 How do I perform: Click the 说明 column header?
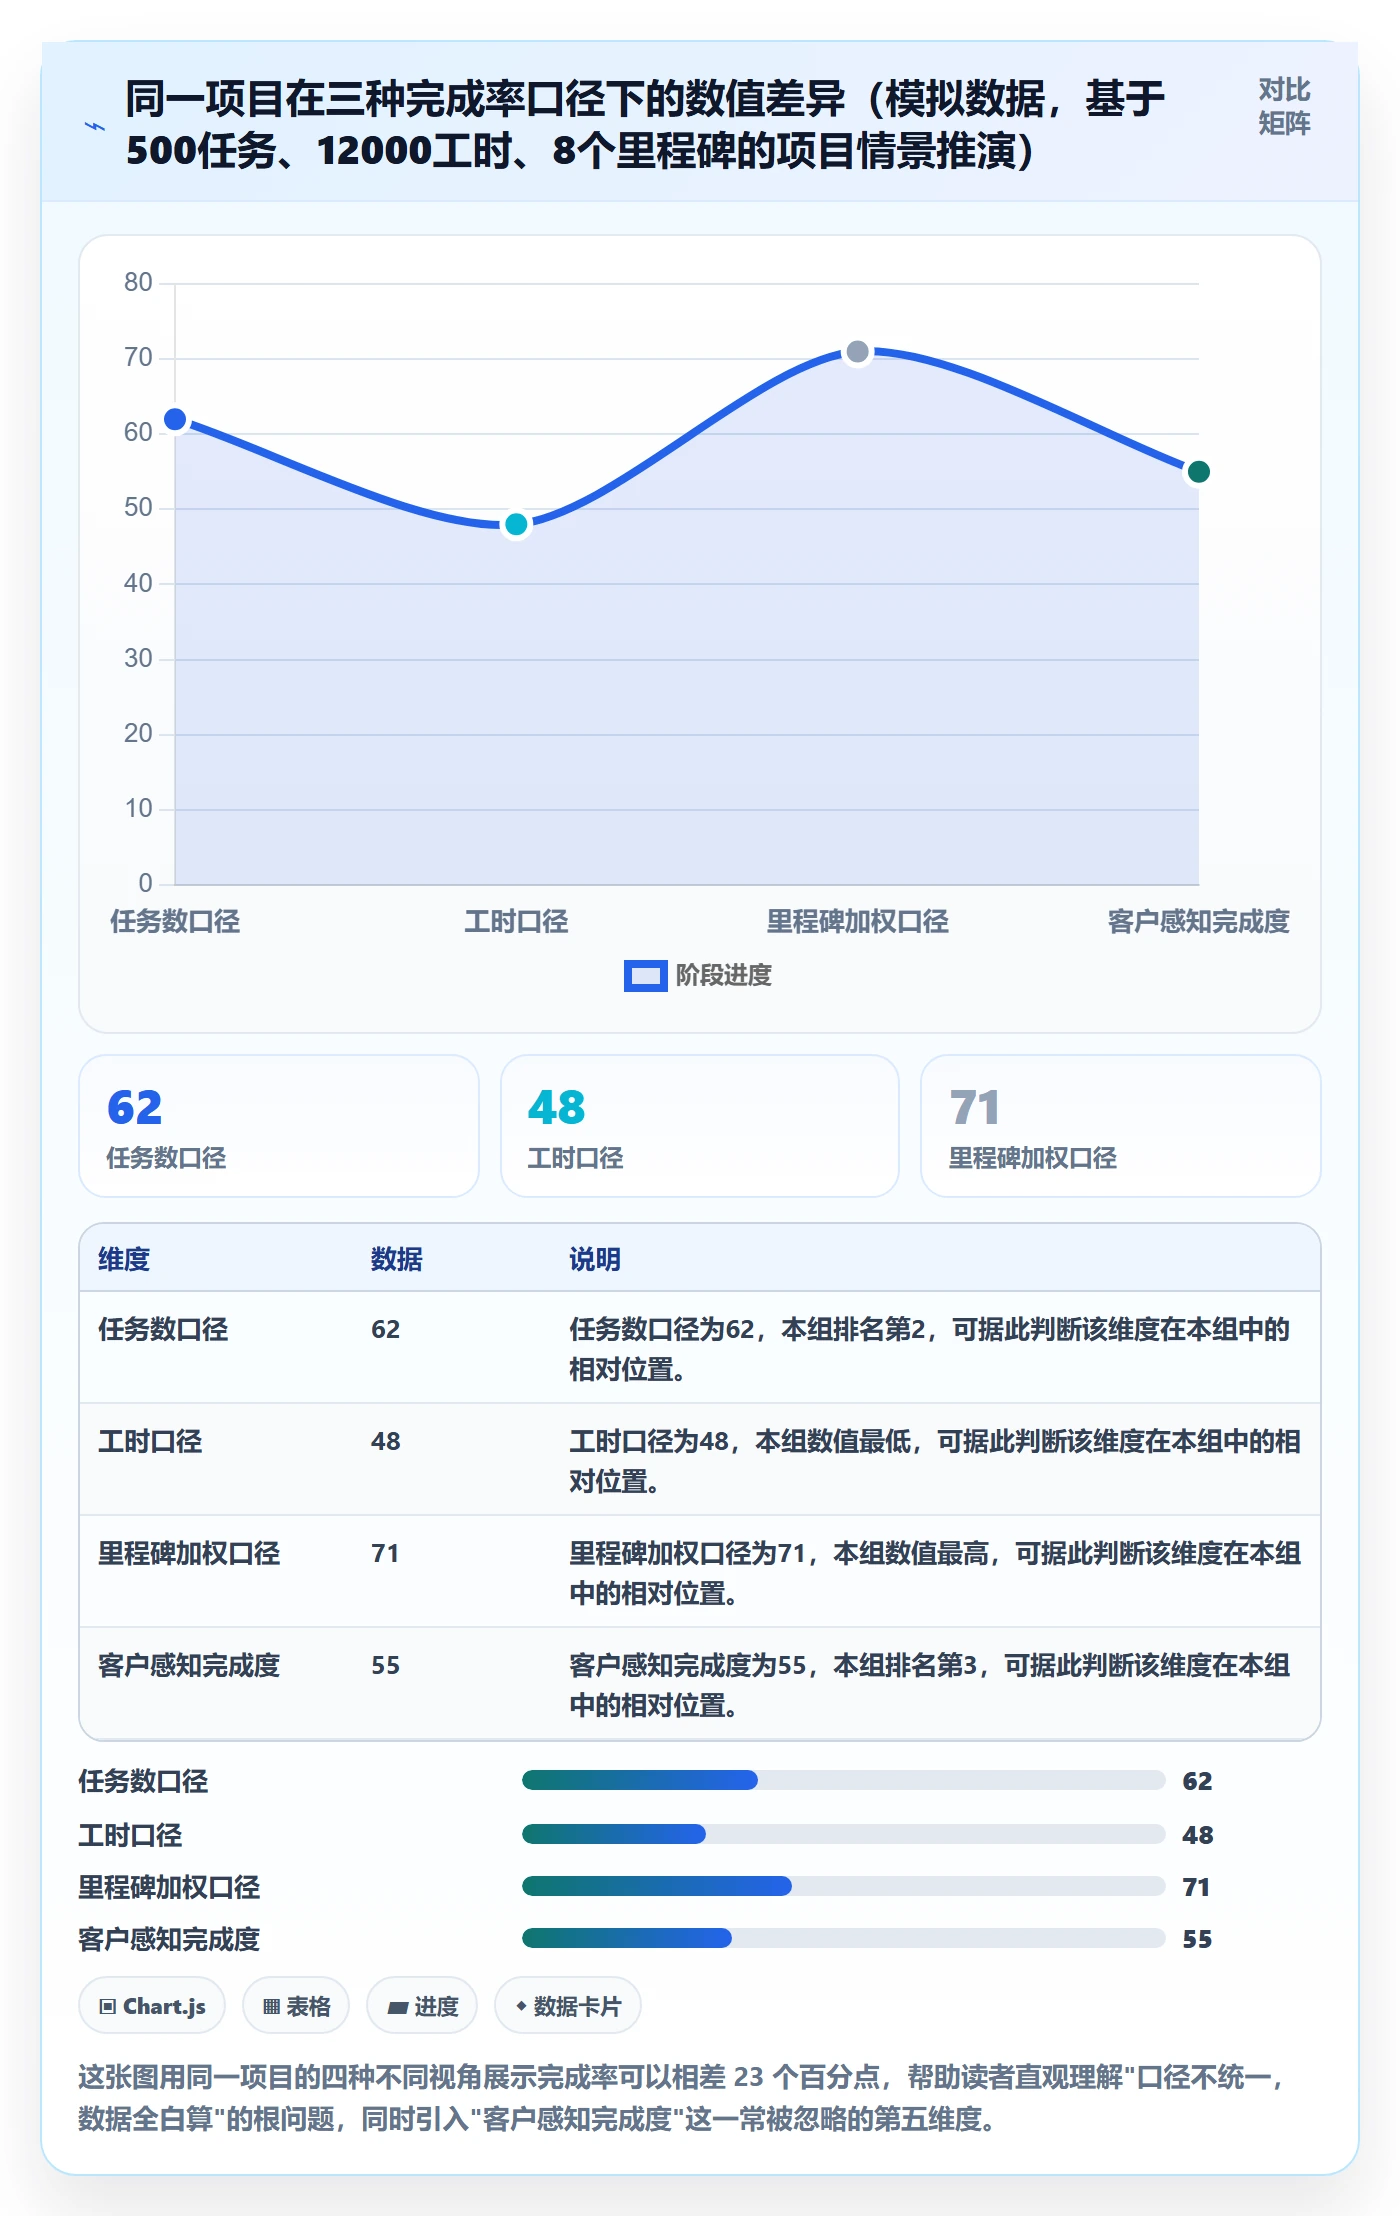(x=595, y=1259)
